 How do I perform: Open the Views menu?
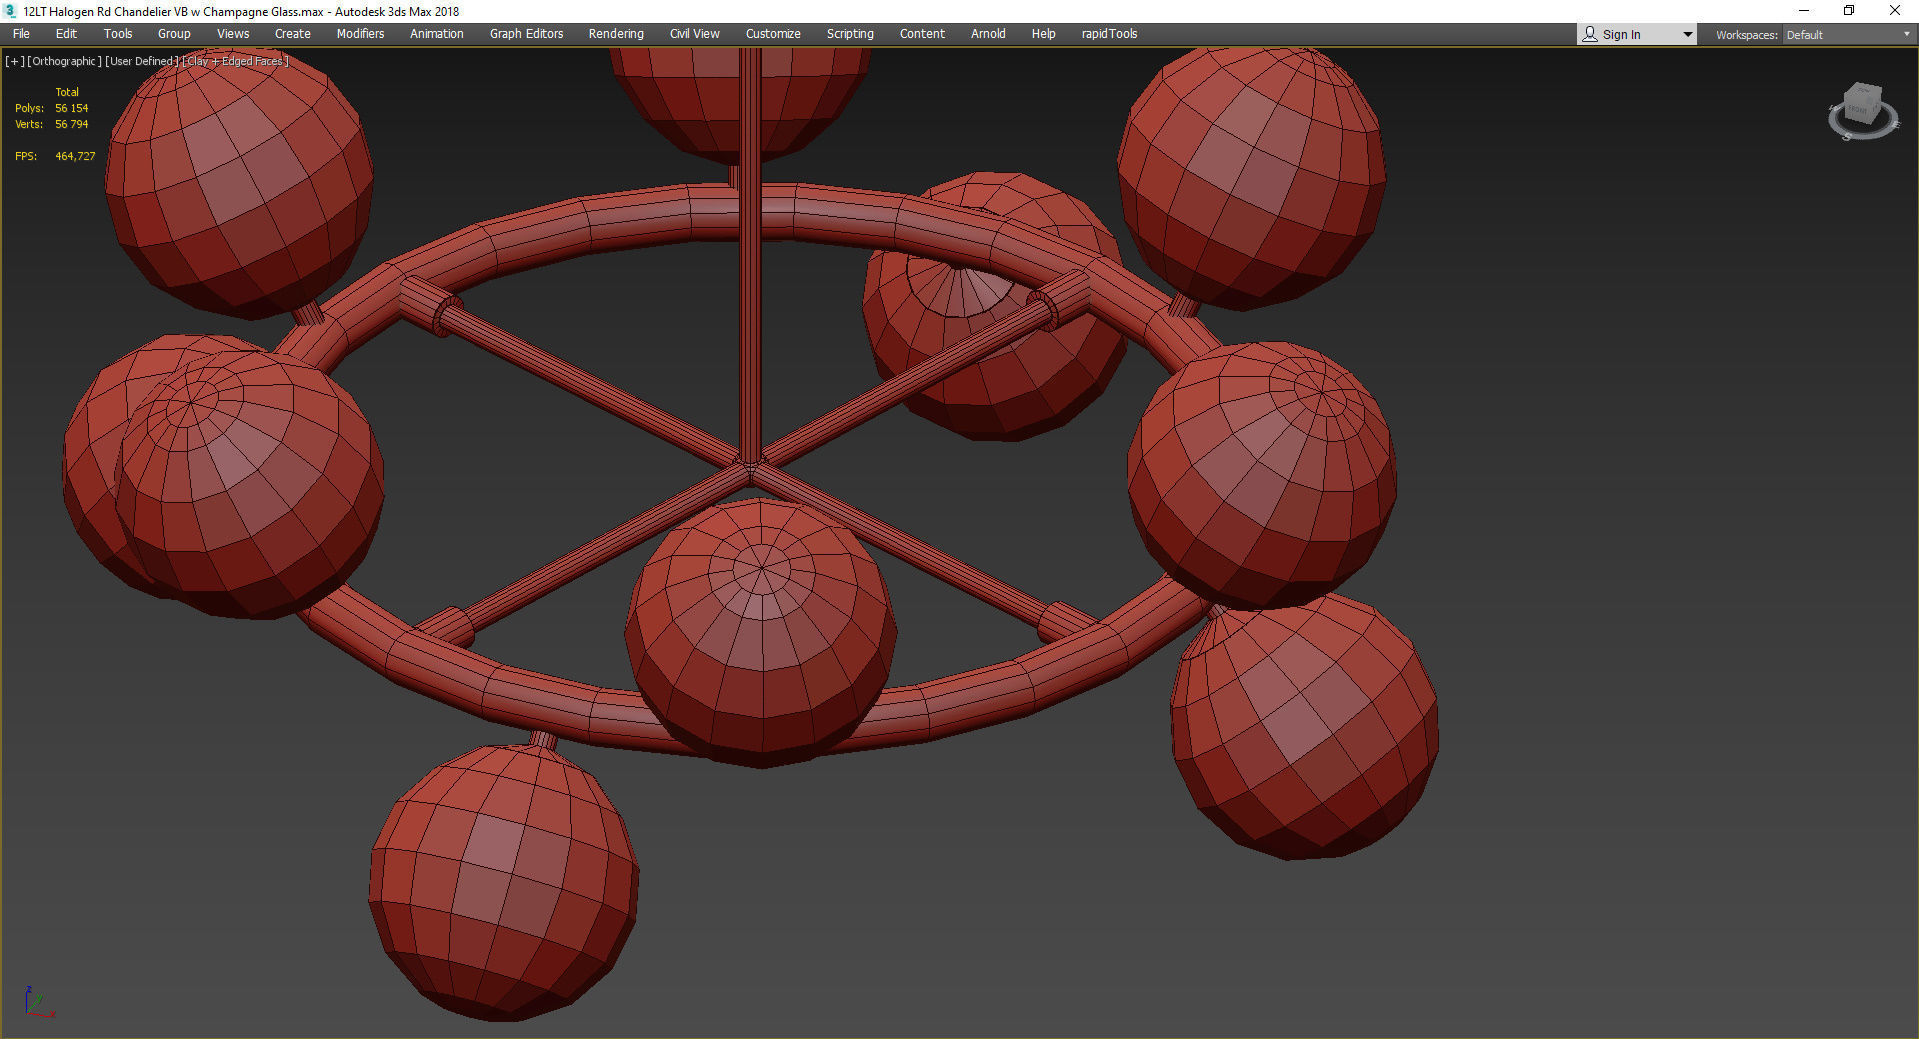click(x=233, y=34)
